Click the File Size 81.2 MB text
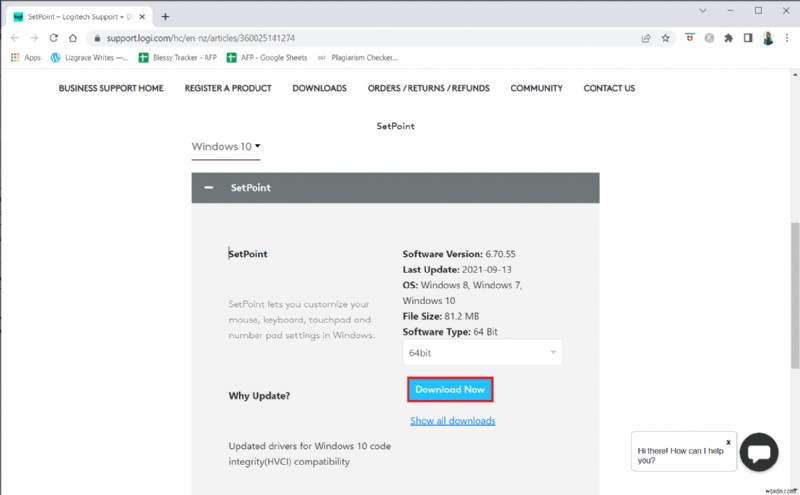Screen dimensions: 800x495 (440, 316)
